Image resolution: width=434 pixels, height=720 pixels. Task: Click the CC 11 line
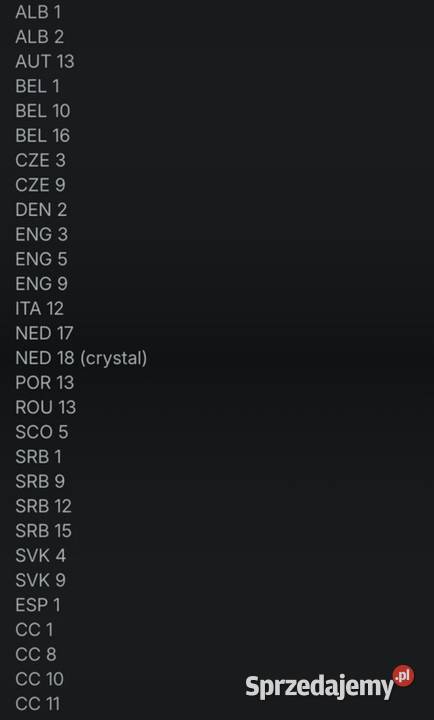coord(38,704)
